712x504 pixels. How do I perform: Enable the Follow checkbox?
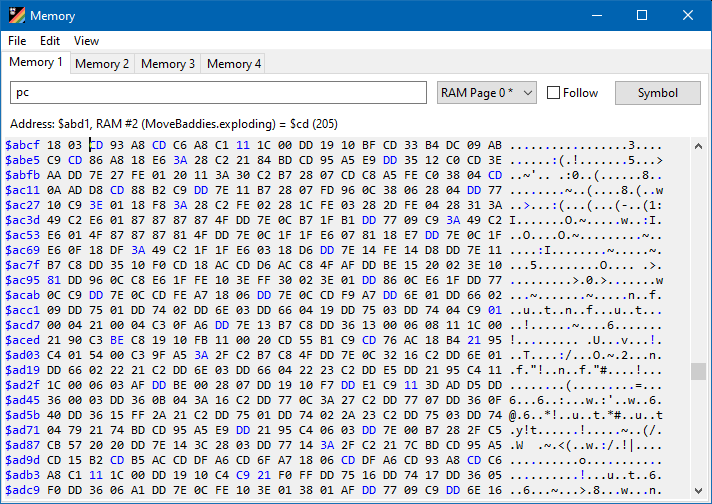(x=554, y=93)
